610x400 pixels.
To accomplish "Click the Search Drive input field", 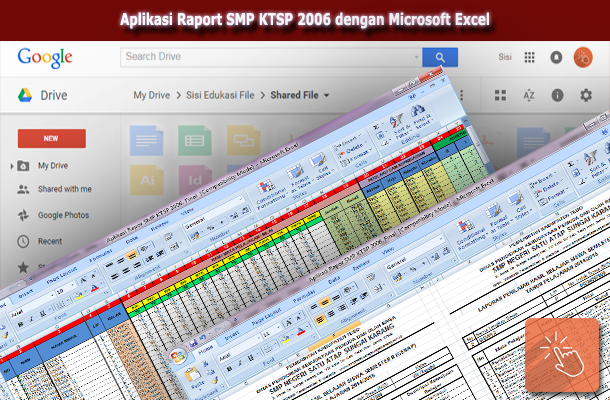I will click(271, 57).
